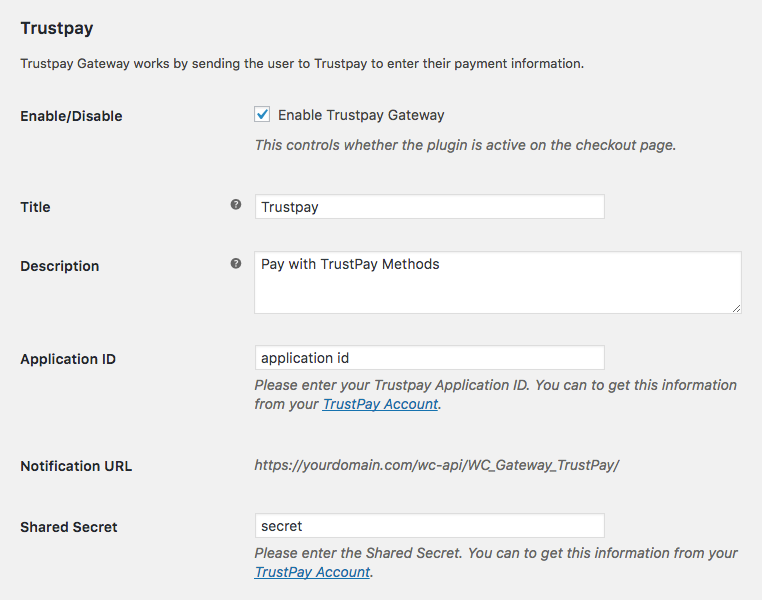Click the 'Trustpay Gateway works by sending' intro text
The width and height of the screenshot is (762, 600).
pos(302,64)
